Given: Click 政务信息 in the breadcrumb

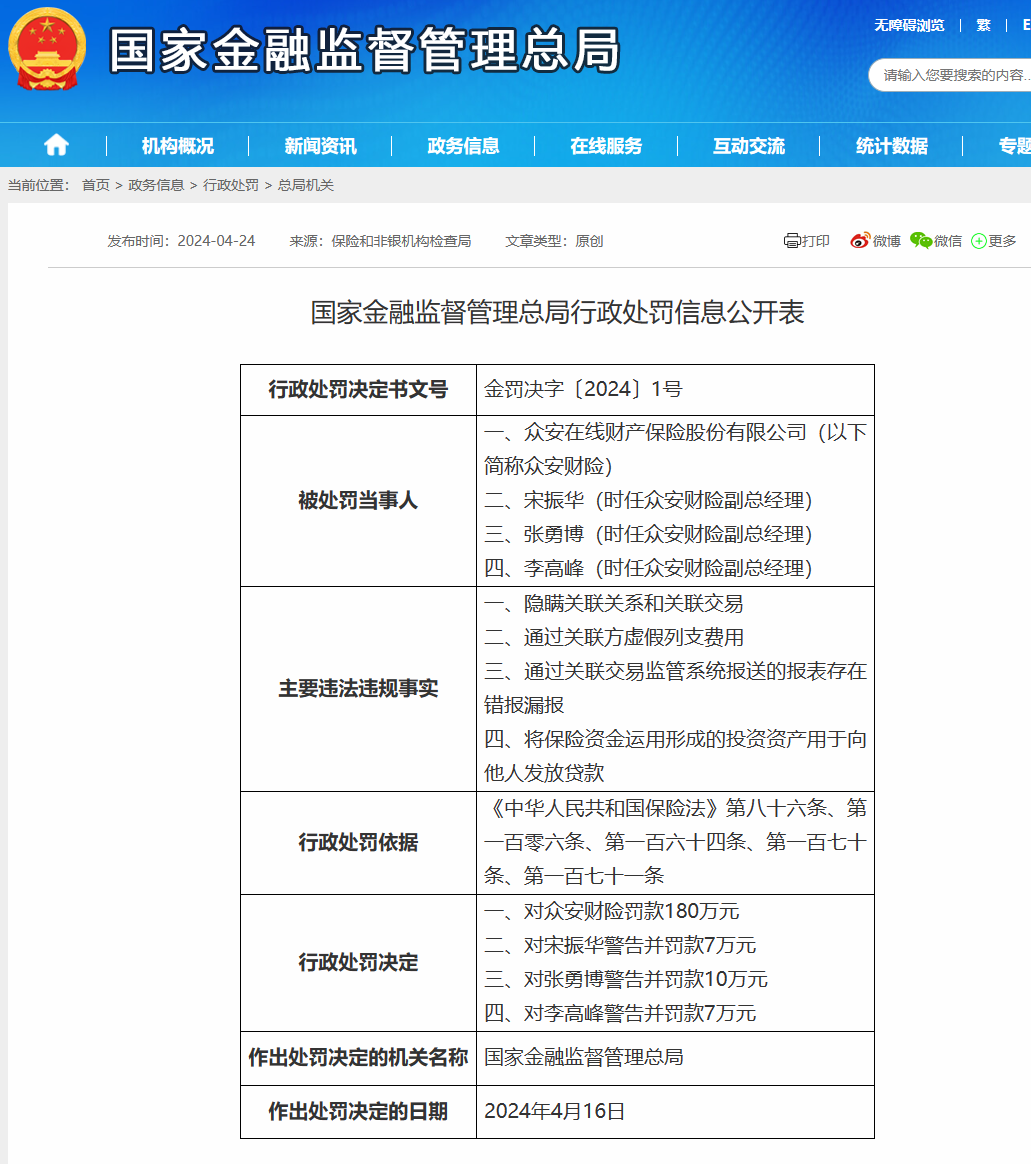Looking at the screenshot, I should click(156, 185).
